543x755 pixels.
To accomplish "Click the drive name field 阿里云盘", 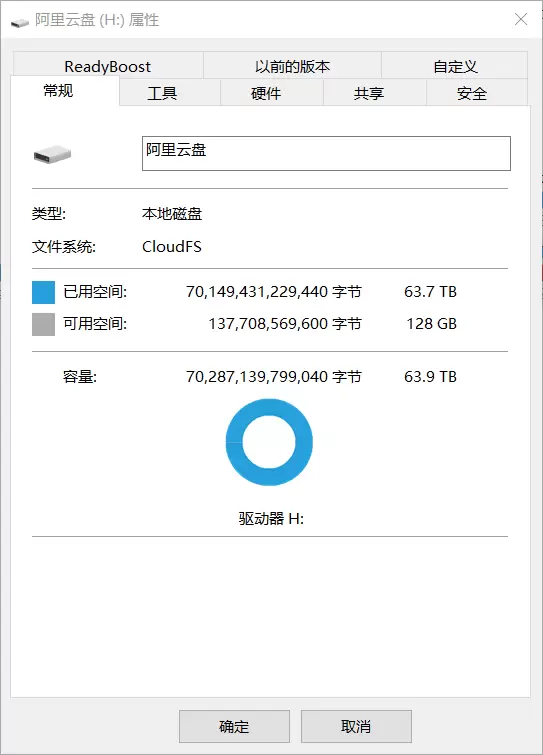I will (326, 153).
